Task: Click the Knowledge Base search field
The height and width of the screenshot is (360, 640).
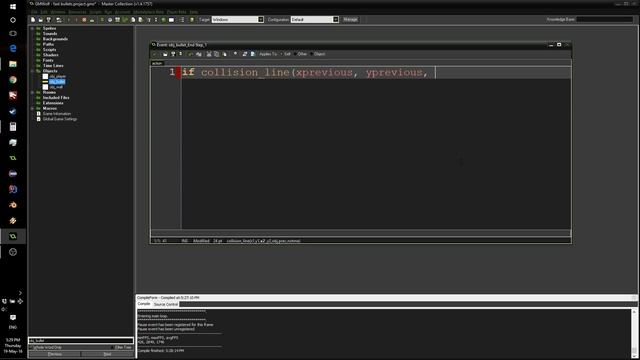Action: (604, 19)
